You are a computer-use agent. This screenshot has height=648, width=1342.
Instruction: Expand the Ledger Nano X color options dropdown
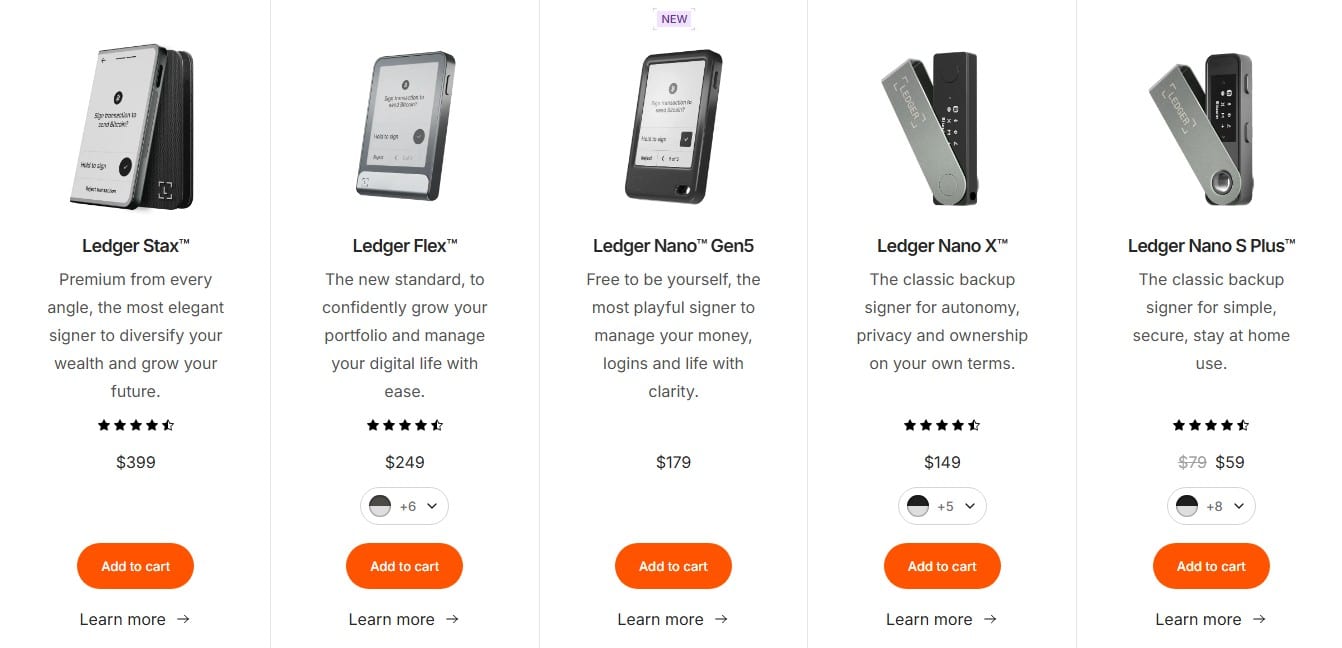pyautogui.click(x=970, y=506)
